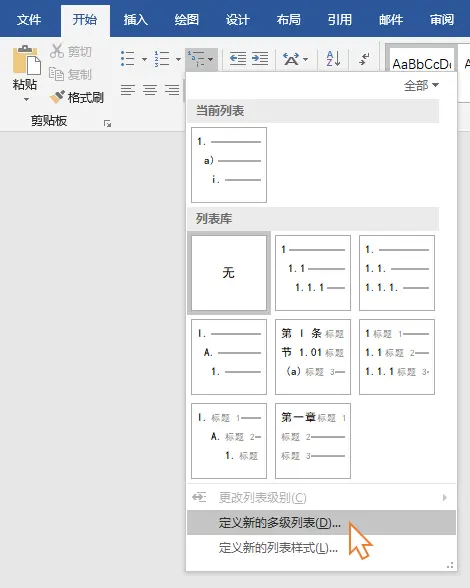Expand the 全部 filter dropdown
Image resolution: width=470 pixels, height=588 pixels.
click(x=421, y=86)
